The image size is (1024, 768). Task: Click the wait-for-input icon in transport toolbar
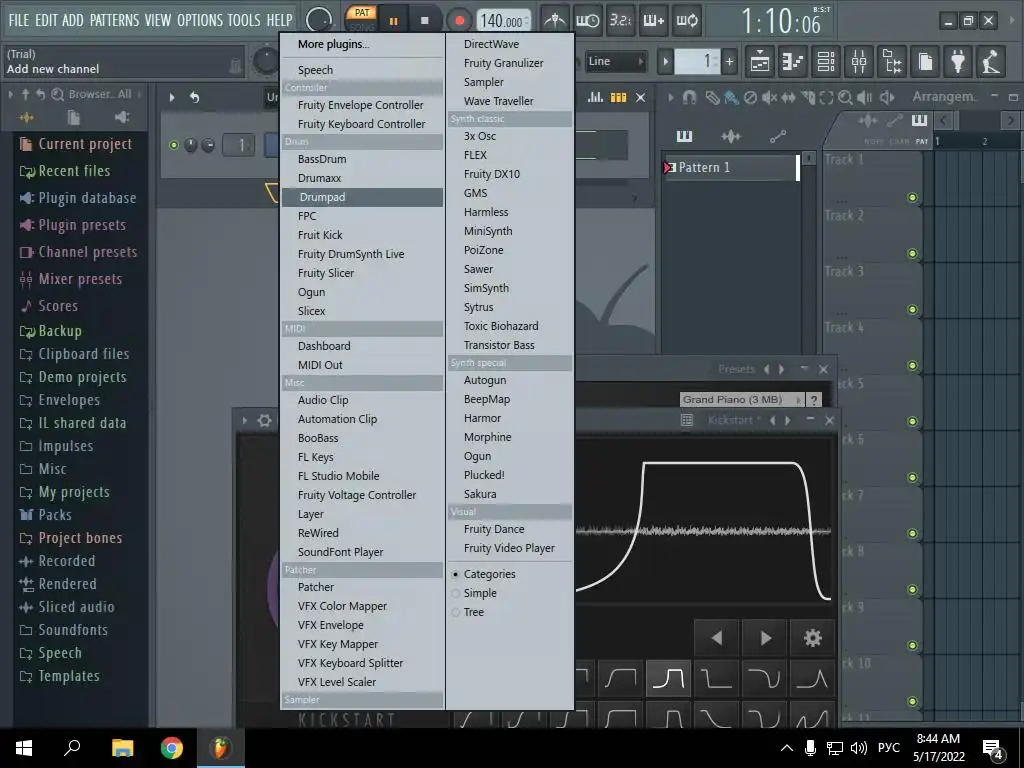tap(588, 20)
